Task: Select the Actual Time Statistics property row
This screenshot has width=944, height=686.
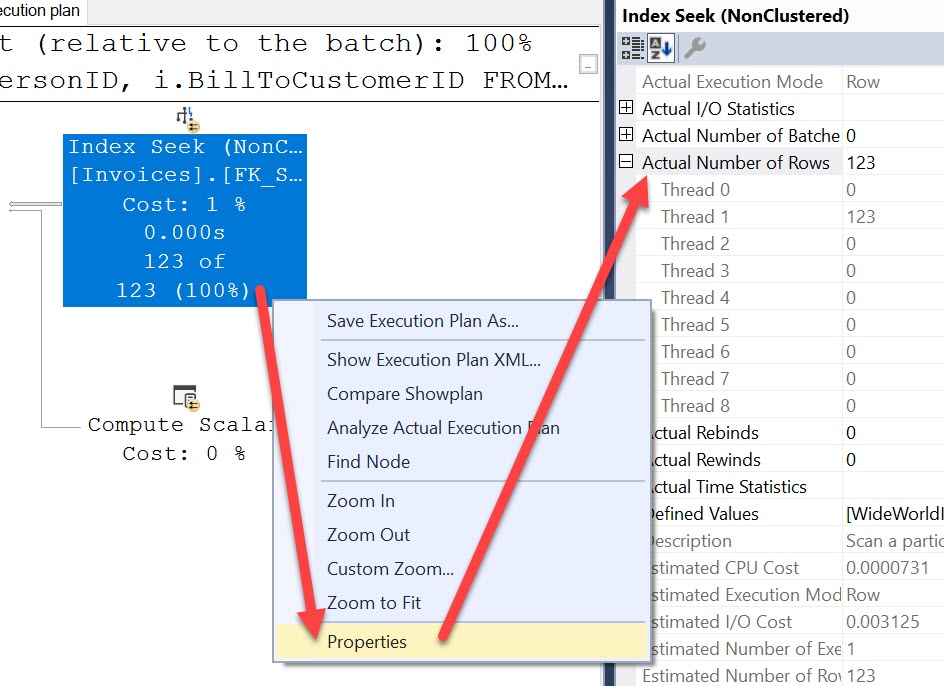Action: (x=797, y=487)
